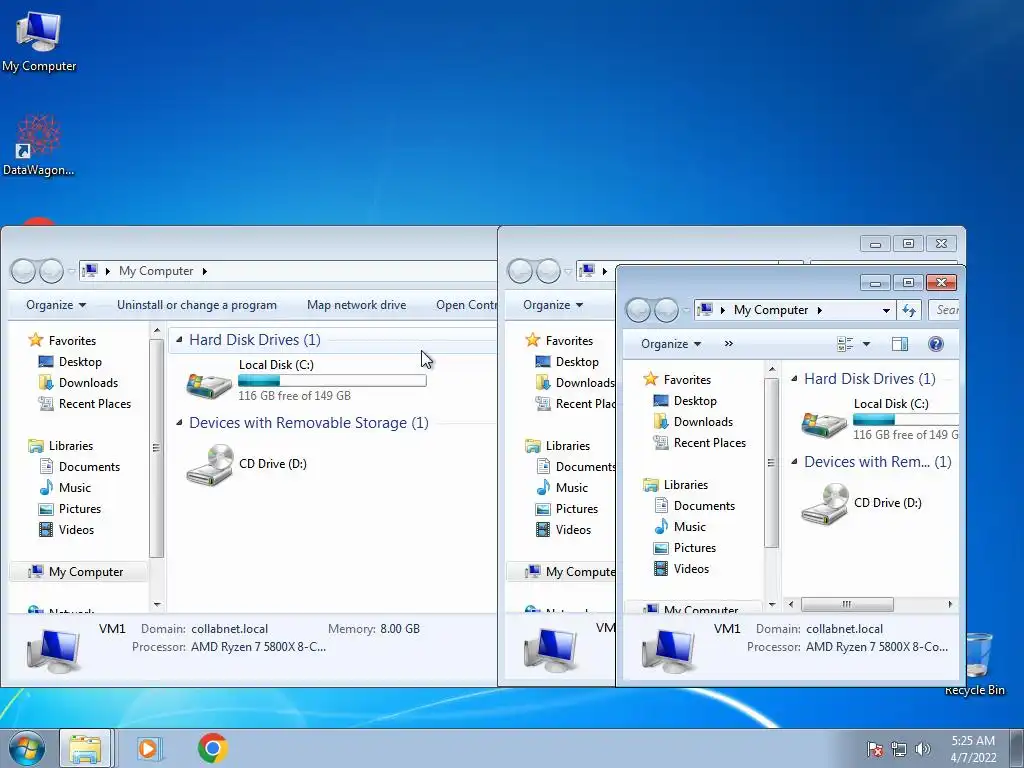
Task: Click the change view icon in the front window
Action: tap(845, 344)
